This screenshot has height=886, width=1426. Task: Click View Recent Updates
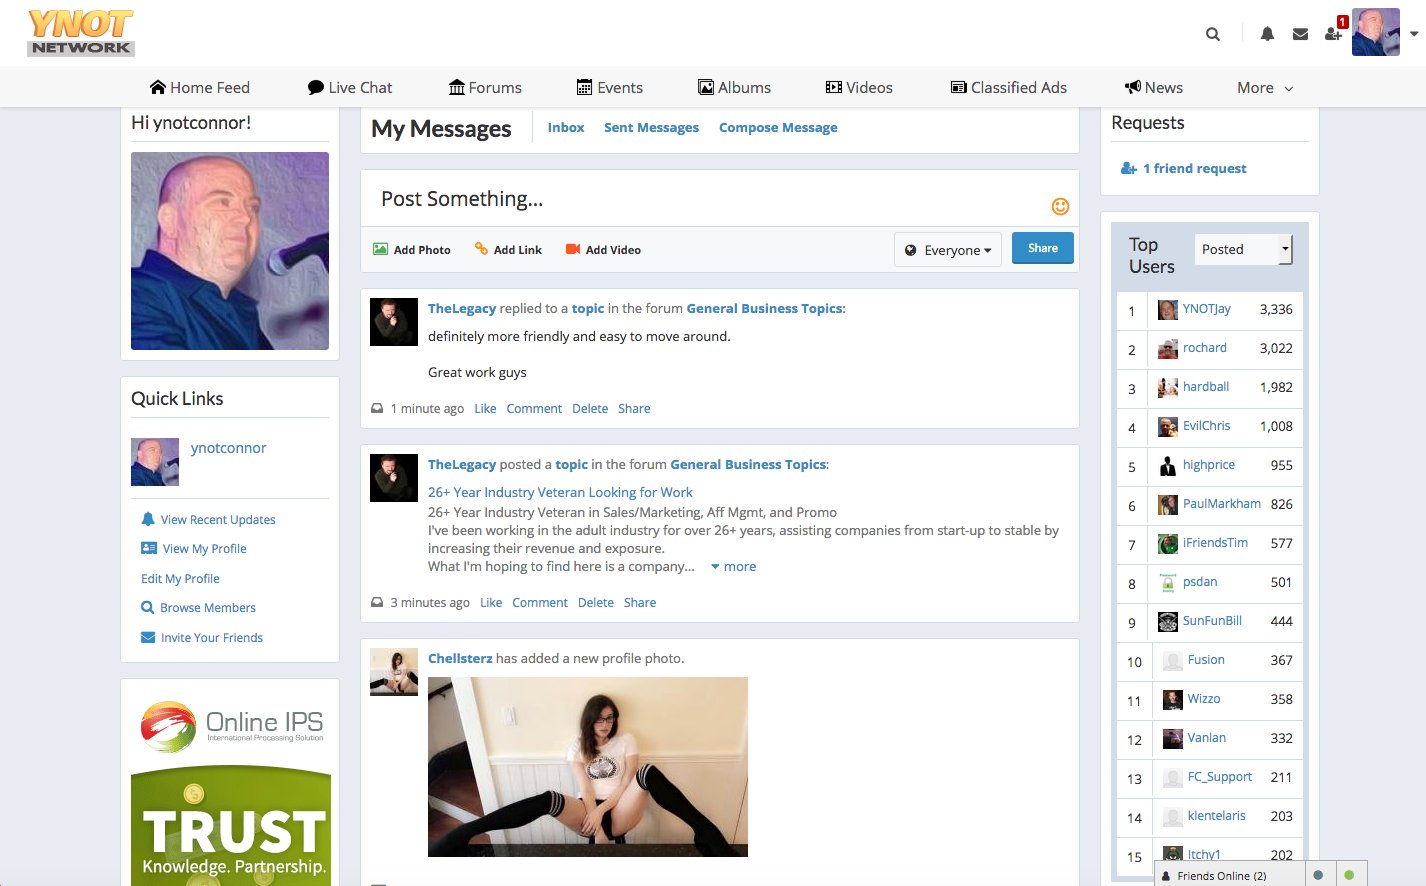click(x=208, y=519)
